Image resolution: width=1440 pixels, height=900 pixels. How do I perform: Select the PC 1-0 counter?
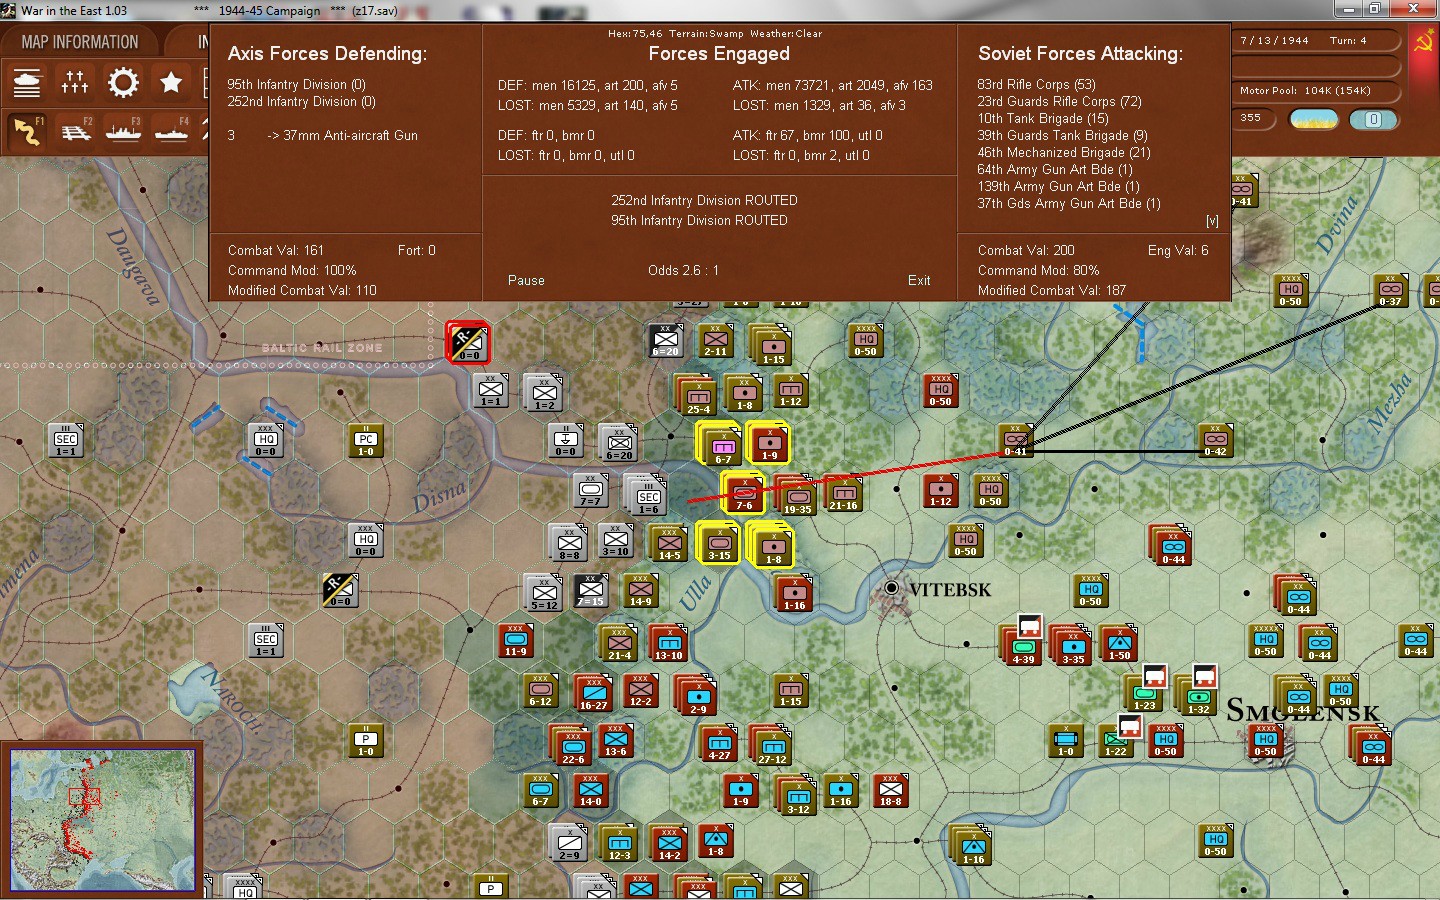point(366,441)
